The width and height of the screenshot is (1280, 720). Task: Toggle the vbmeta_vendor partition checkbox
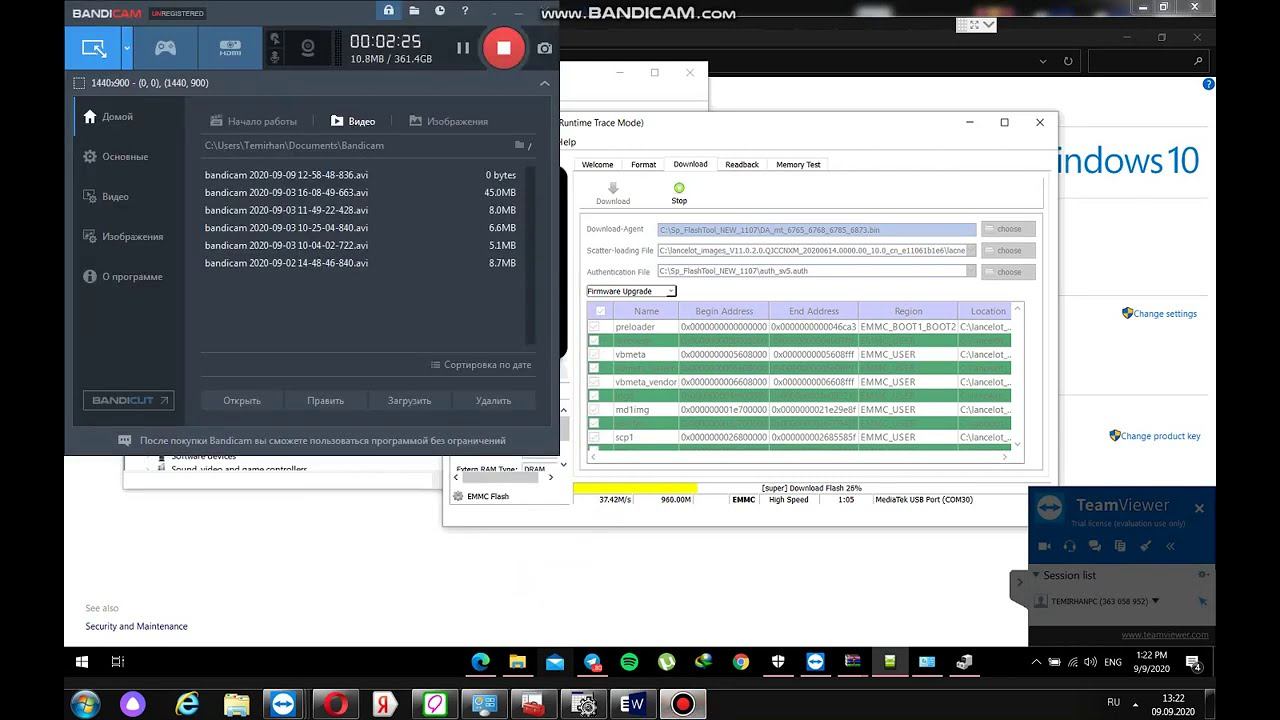594,382
